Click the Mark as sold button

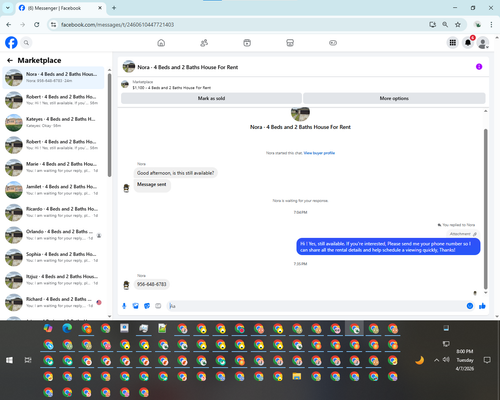pos(211,98)
